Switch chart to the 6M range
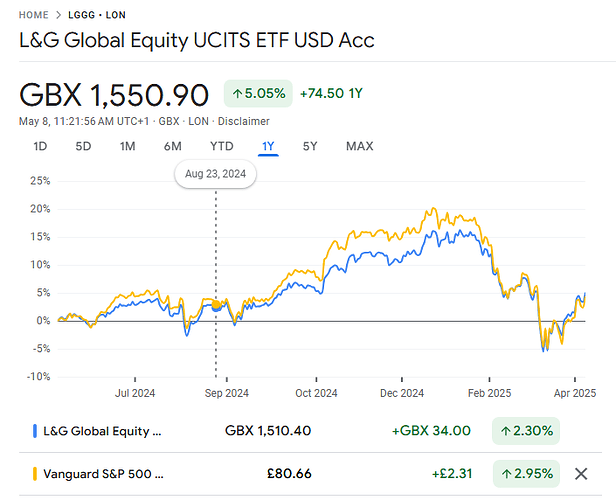This screenshot has width=616, height=500. [172, 147]
